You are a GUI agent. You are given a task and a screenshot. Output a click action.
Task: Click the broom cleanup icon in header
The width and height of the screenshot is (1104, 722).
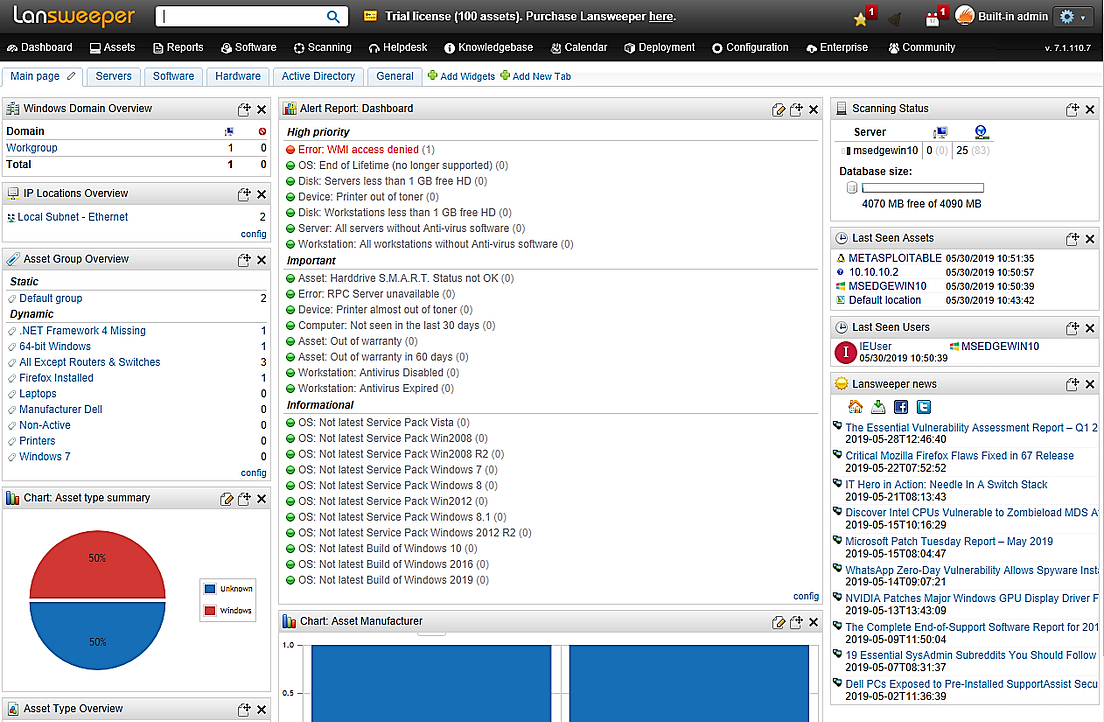click(895, 18)
